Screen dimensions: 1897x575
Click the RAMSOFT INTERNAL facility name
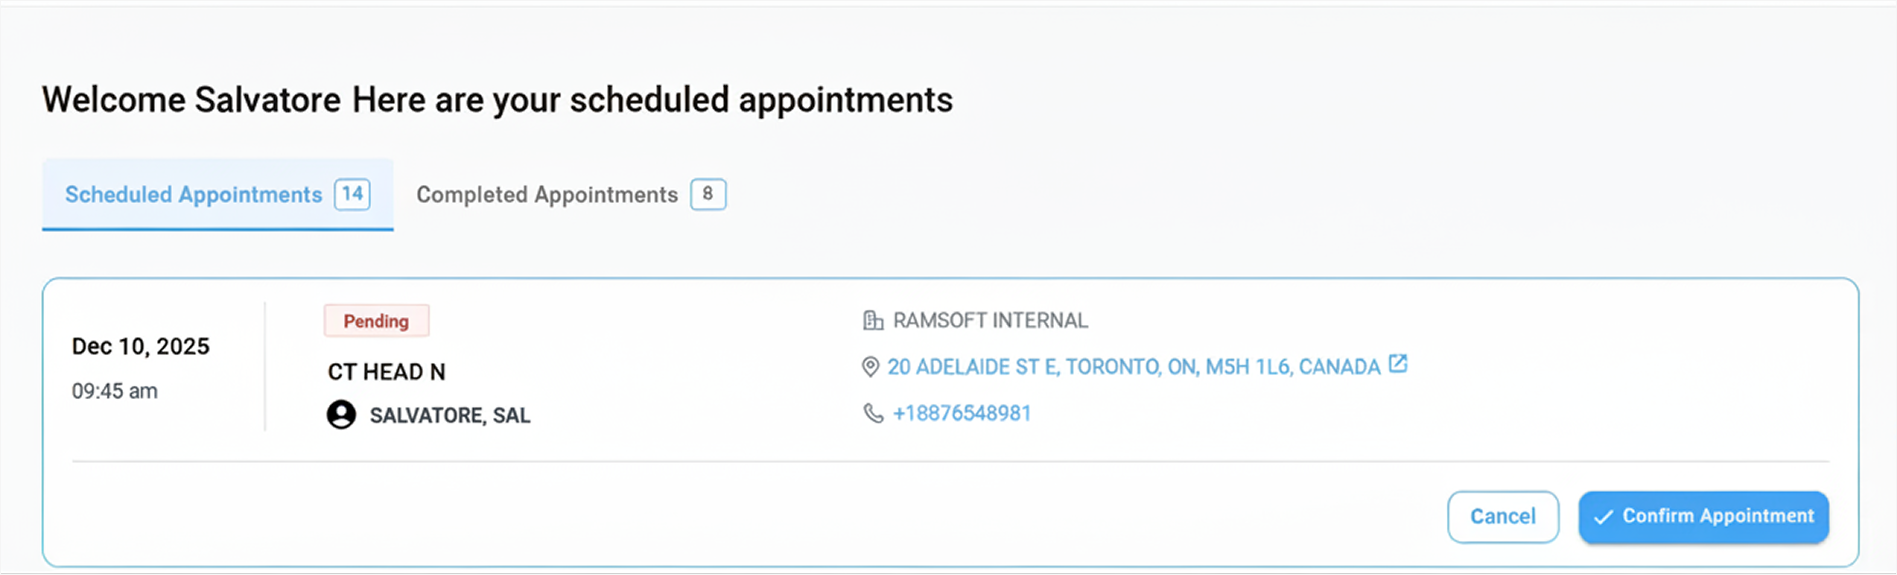990,321
